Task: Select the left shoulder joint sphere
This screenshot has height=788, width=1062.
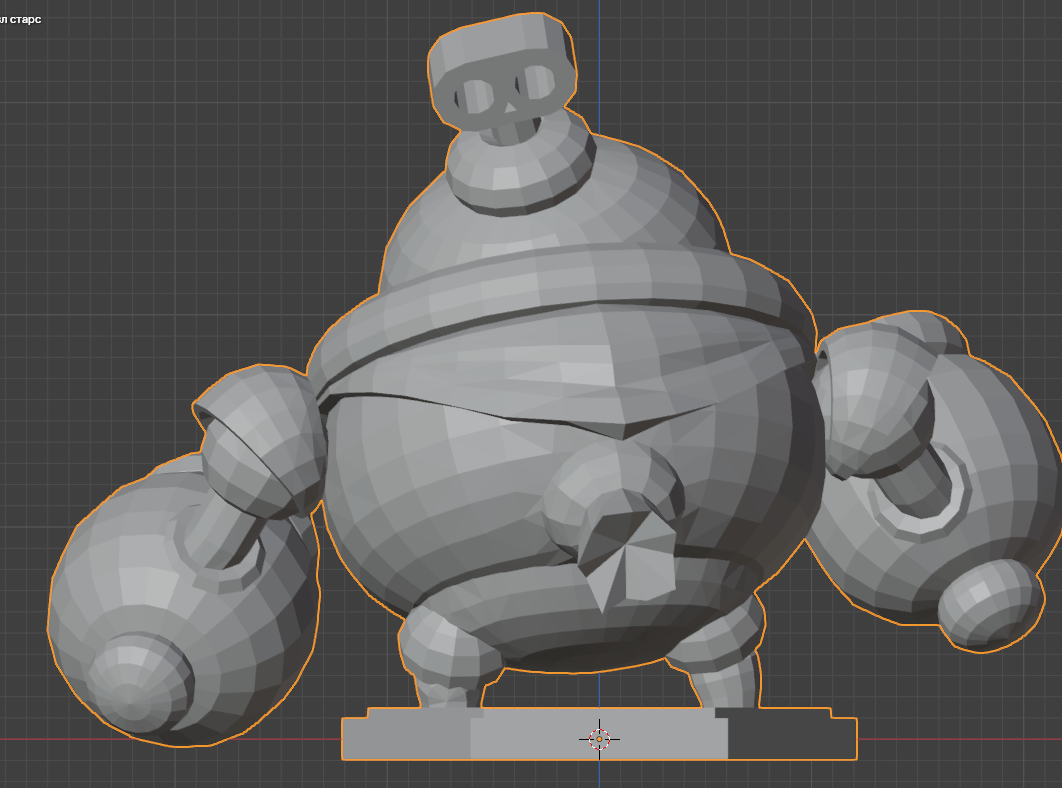Action: coord(262,438)
